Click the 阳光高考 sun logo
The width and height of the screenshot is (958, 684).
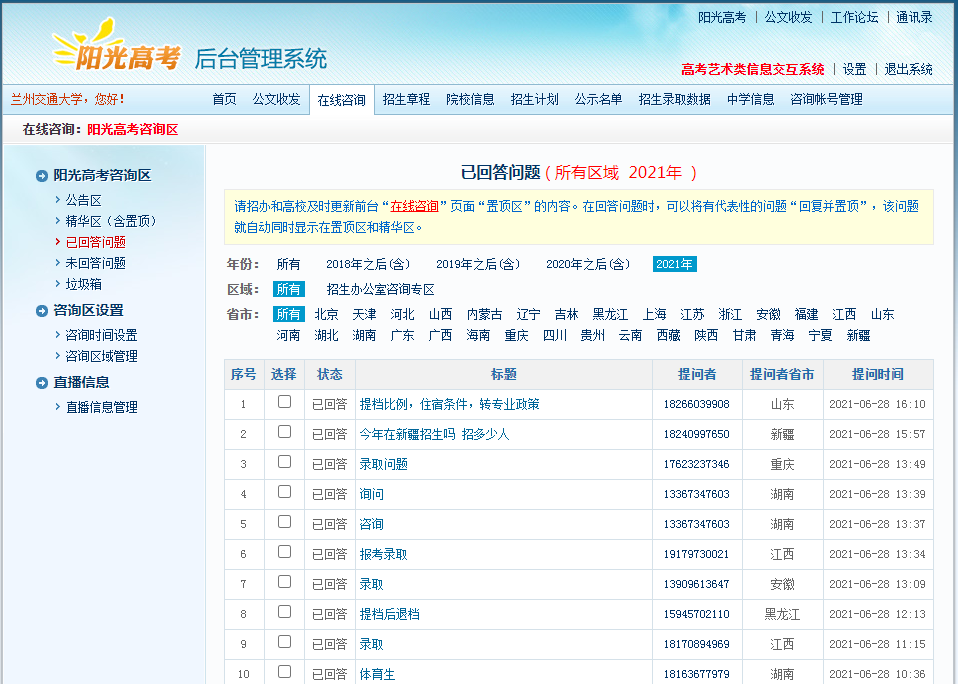tap(115, 50)
